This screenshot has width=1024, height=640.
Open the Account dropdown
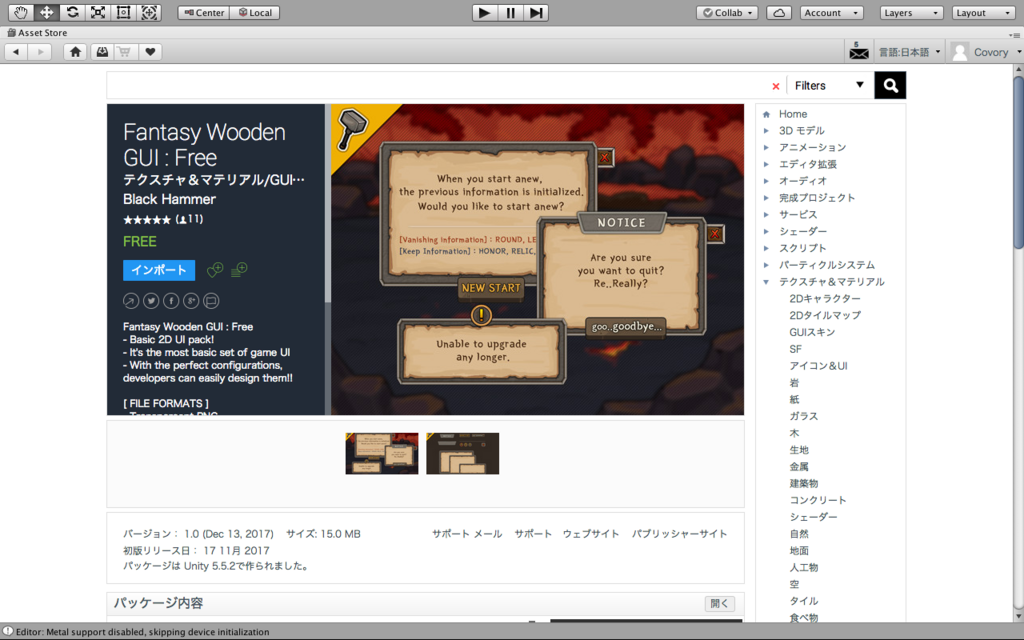pos(831,12)
